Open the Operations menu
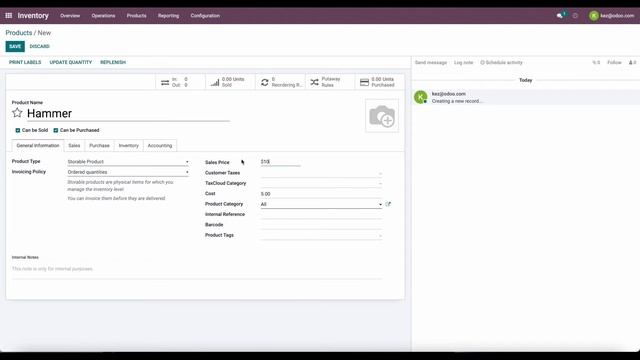This screenshot has height=360, width=640. pyautogui.click(x=103, y=16)
